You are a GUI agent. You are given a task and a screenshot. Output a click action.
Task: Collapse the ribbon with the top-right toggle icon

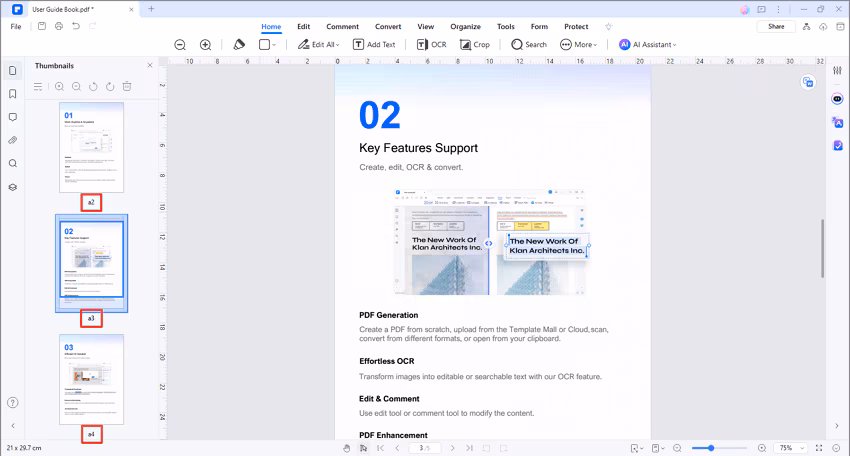click(840, 27)
